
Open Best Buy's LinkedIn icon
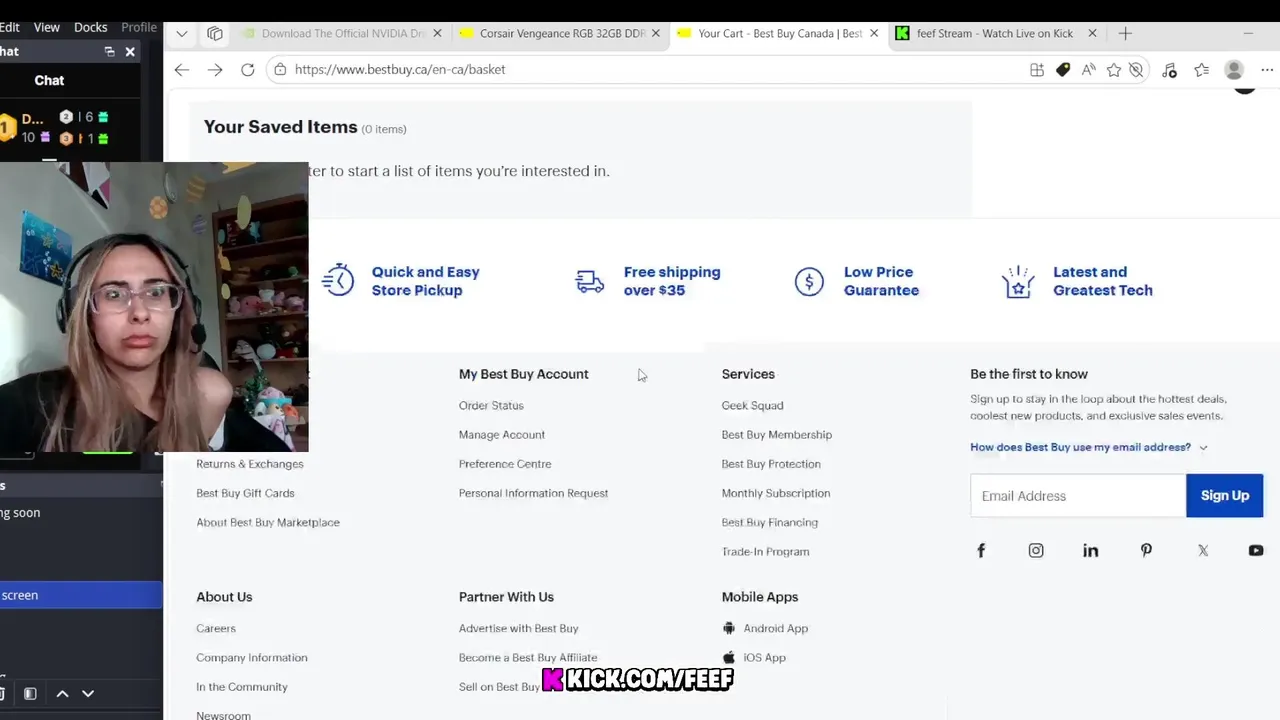click(x=1090, y=550)
